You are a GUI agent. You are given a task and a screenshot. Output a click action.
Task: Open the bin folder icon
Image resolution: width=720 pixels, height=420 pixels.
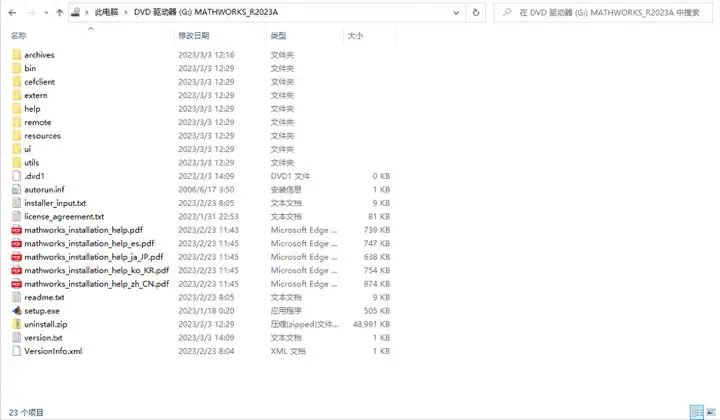[17, 68]
